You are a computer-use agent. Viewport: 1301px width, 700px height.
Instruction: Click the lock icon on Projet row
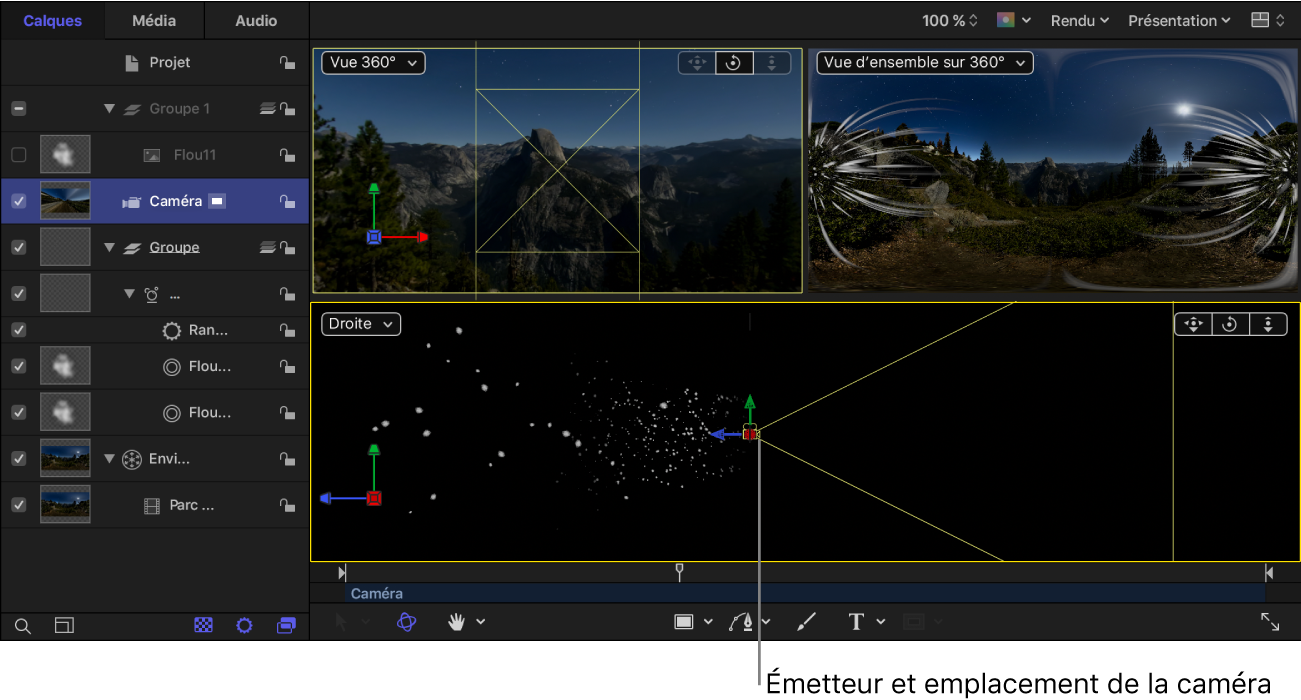pos(287,63)
